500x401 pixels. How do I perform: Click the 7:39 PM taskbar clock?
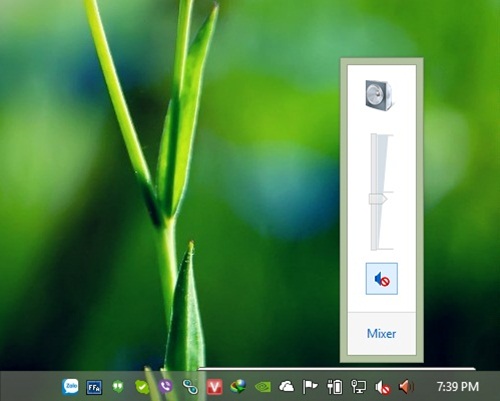458,387
